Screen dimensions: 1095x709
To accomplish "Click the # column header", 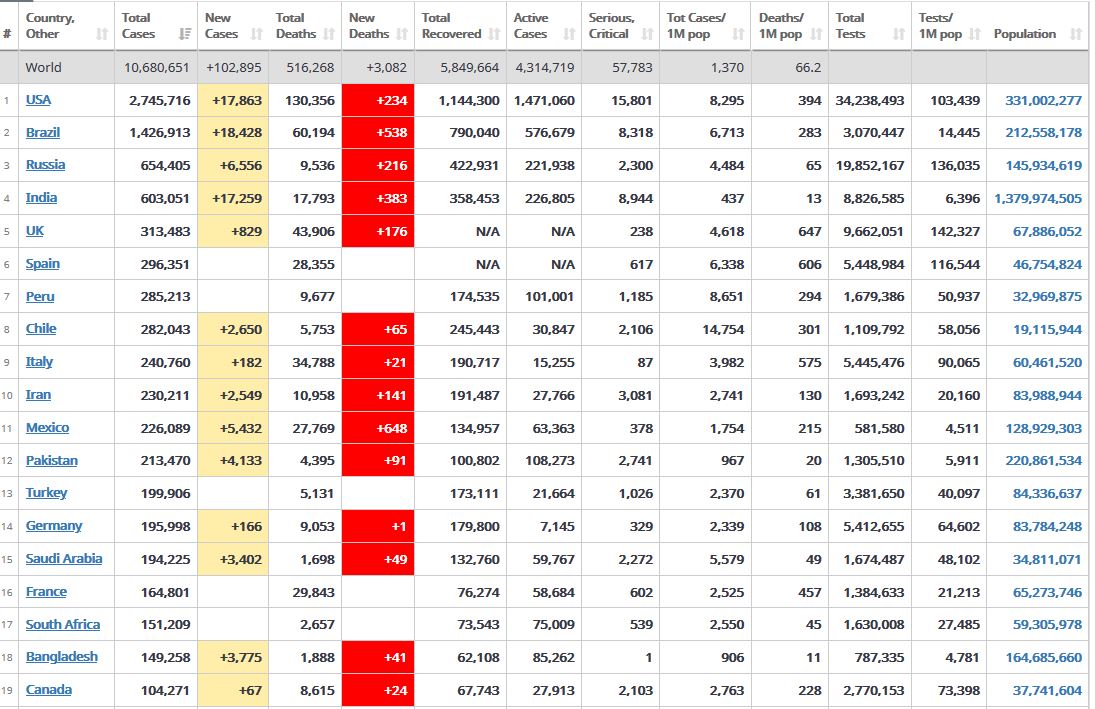I will coord(7,34).
